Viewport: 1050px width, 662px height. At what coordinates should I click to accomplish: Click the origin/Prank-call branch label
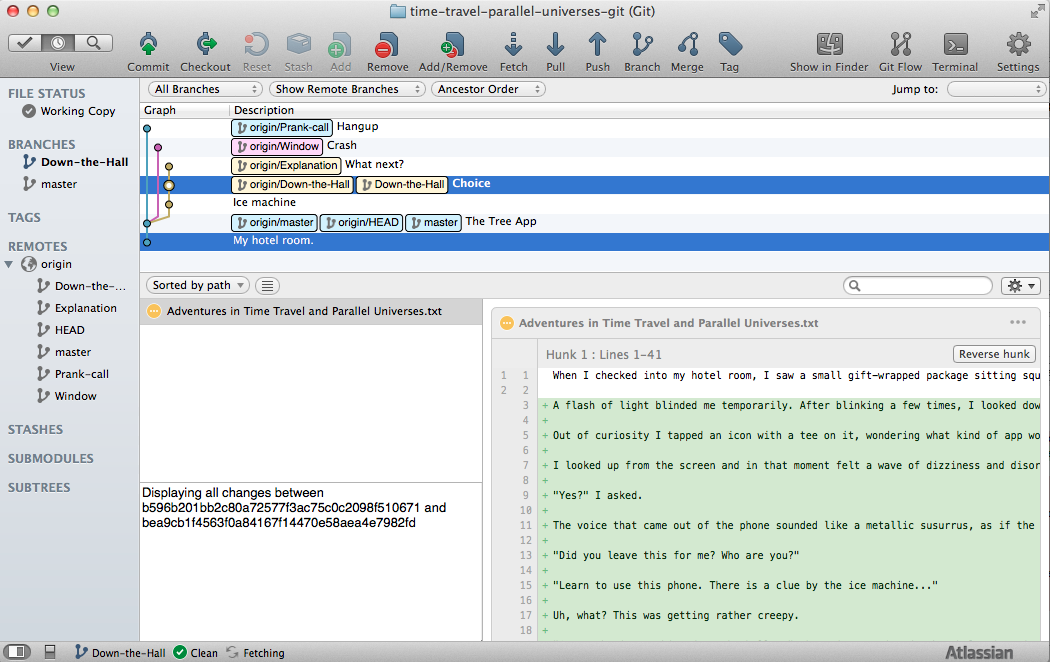tap(282, 127)
